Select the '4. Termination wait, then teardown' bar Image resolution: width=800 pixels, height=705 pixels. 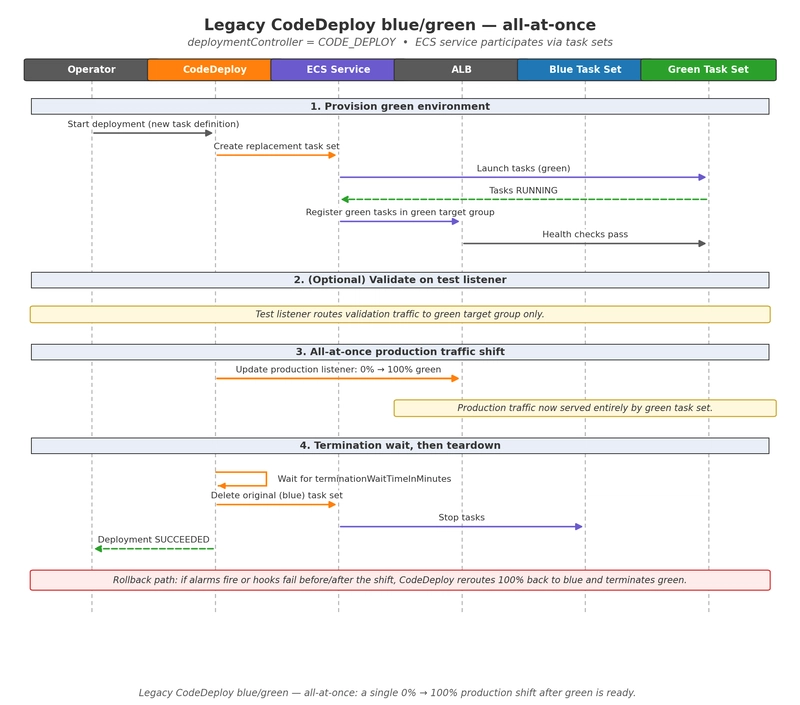(x=400, y=445)
